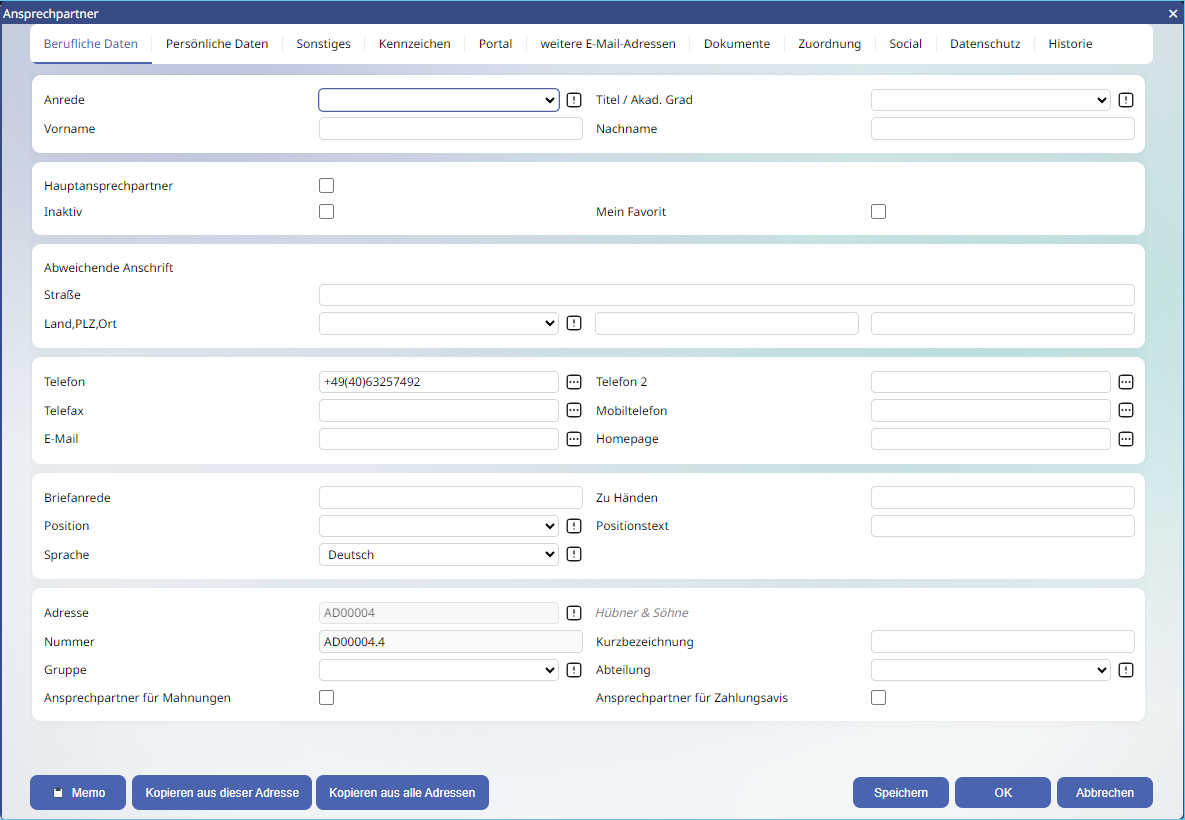The image size is (1185, 820).
Task: Open the Anrede dropdown
Action: 439,100
